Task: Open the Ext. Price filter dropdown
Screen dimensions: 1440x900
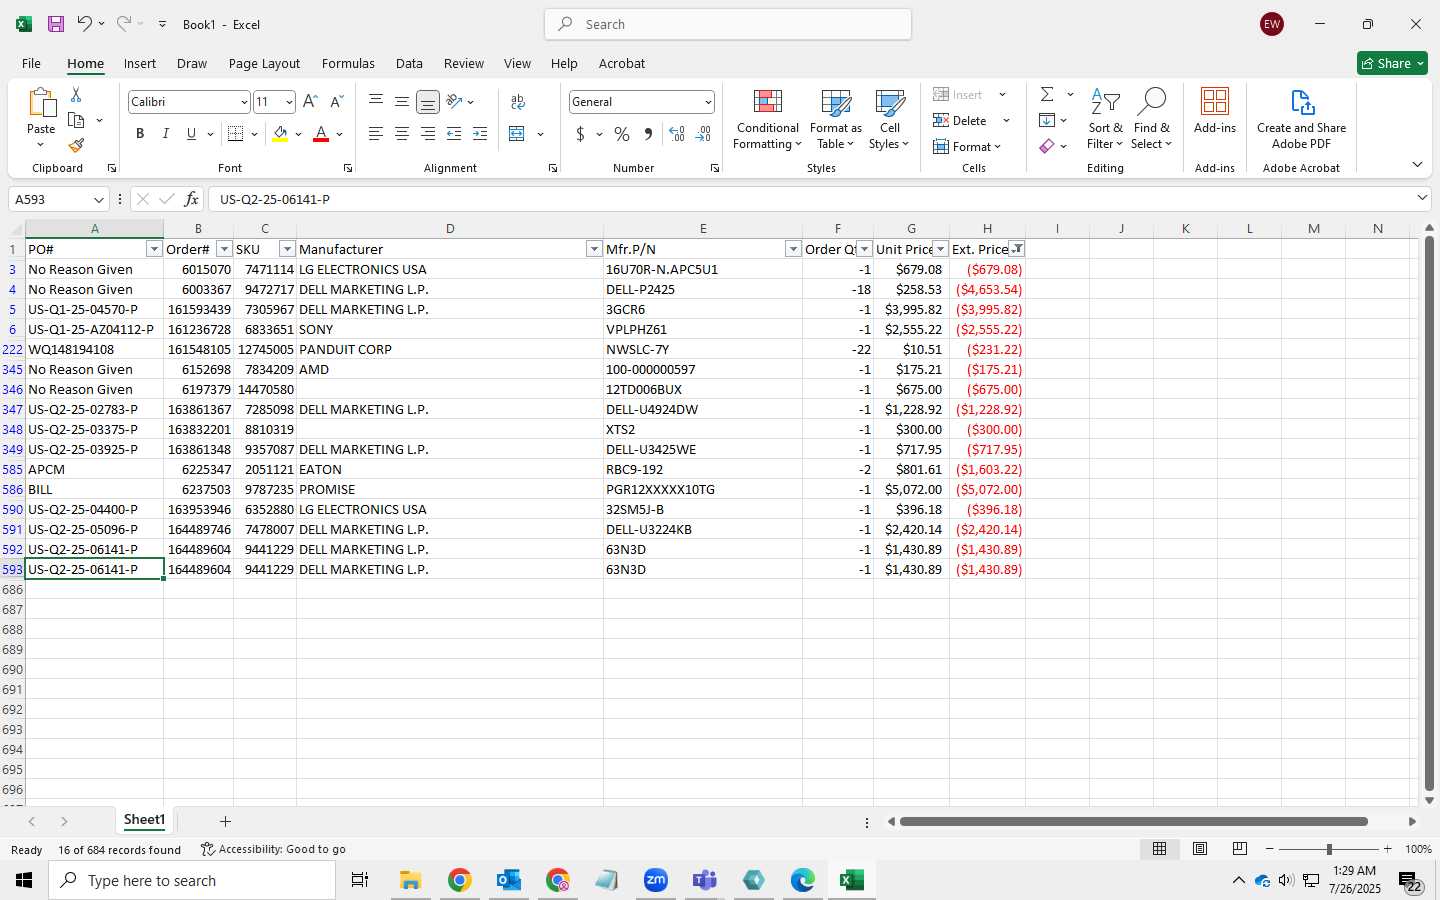Action: 1017,249
